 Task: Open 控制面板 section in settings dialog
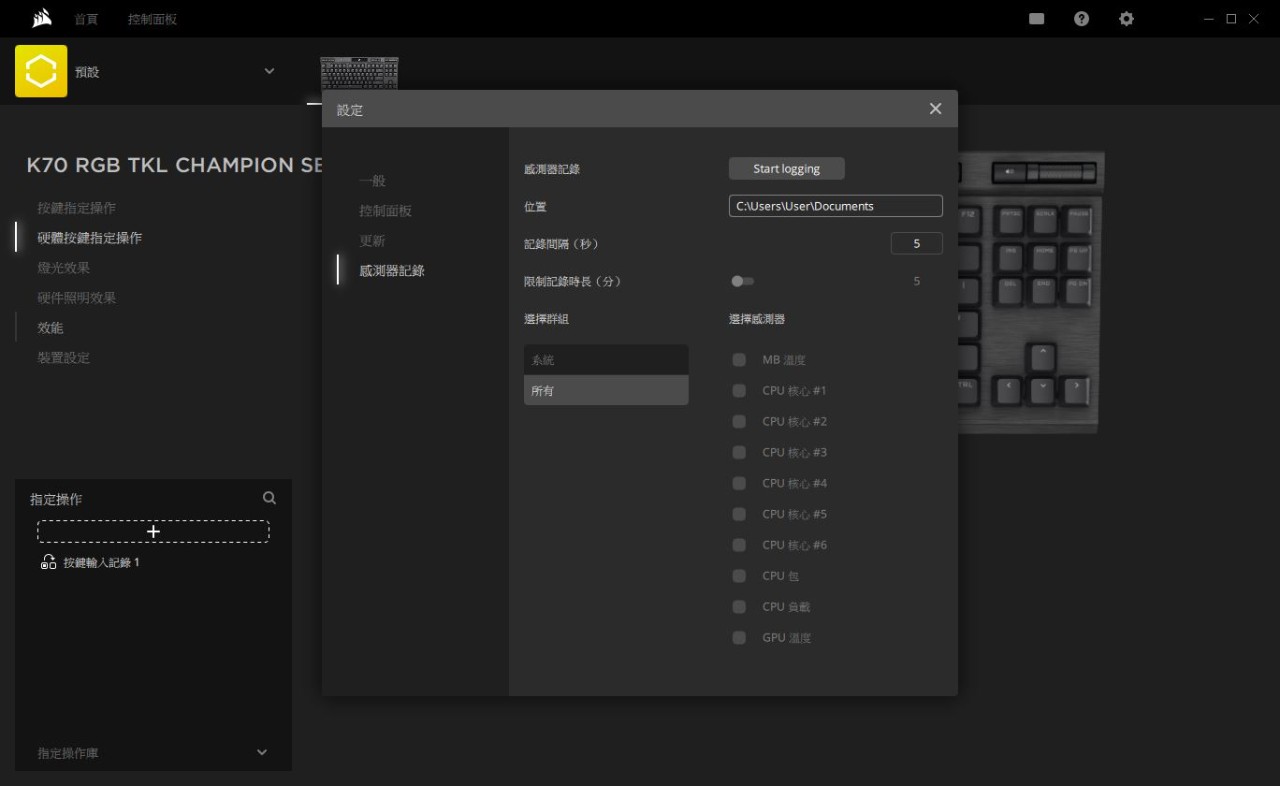385,211
